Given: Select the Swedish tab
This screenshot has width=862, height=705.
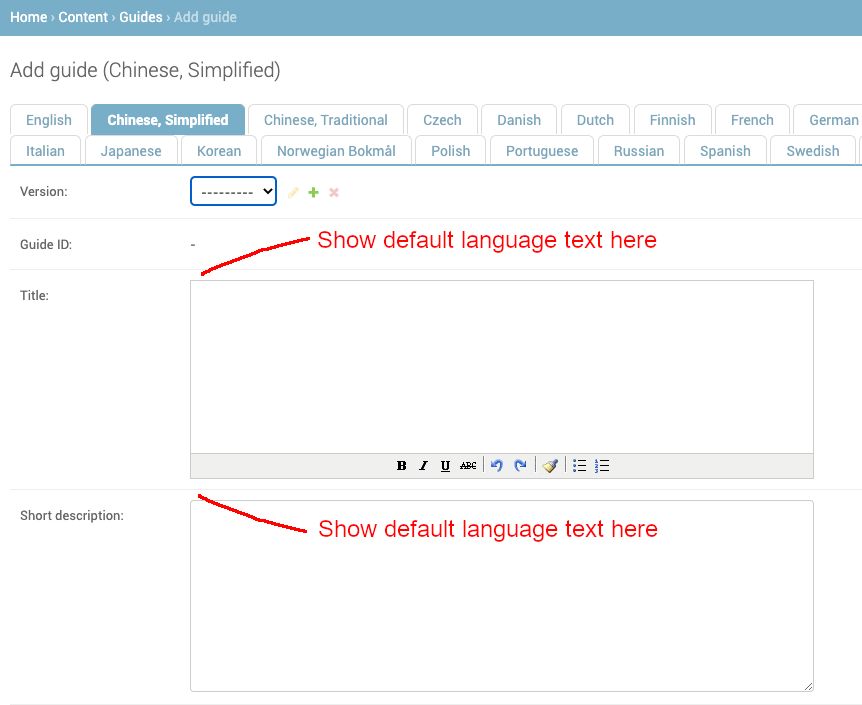Looking at the screenshot, I should (x=813, y=151).
